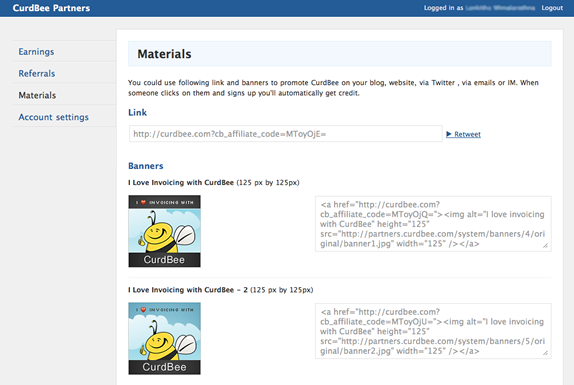Grab the resize handle of first code textarea

[545, 246]
